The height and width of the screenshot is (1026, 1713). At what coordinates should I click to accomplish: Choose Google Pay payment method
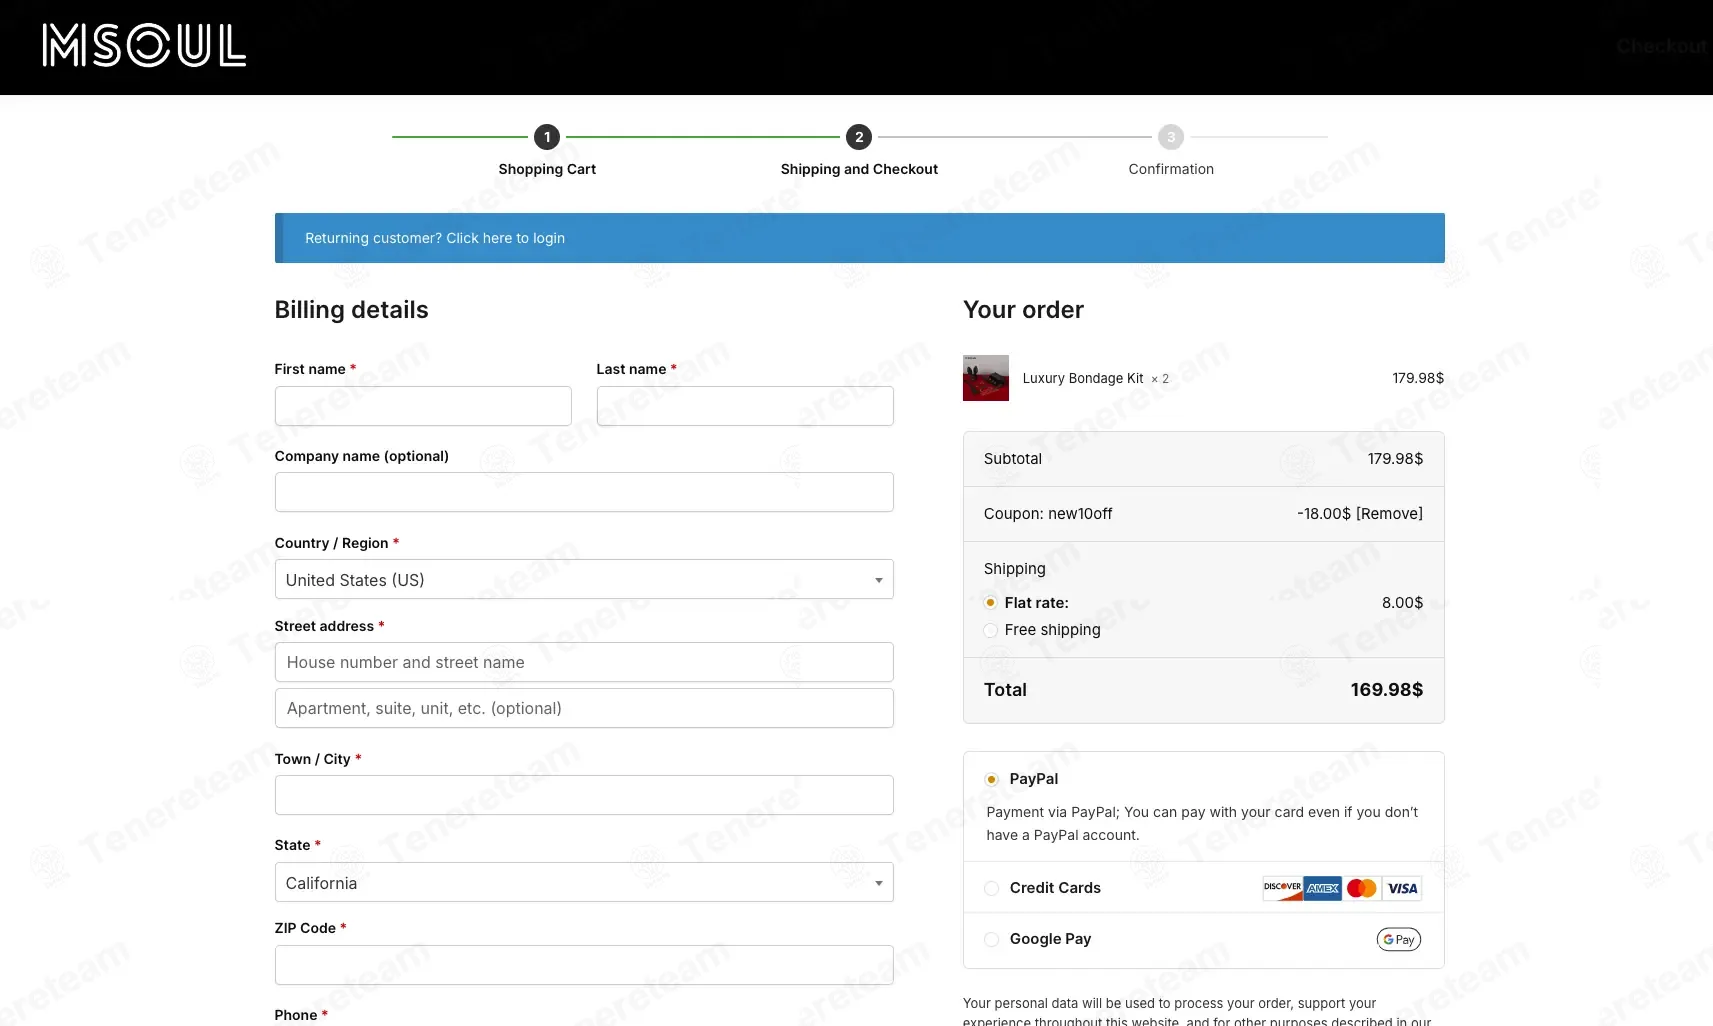tap(991, 939)
